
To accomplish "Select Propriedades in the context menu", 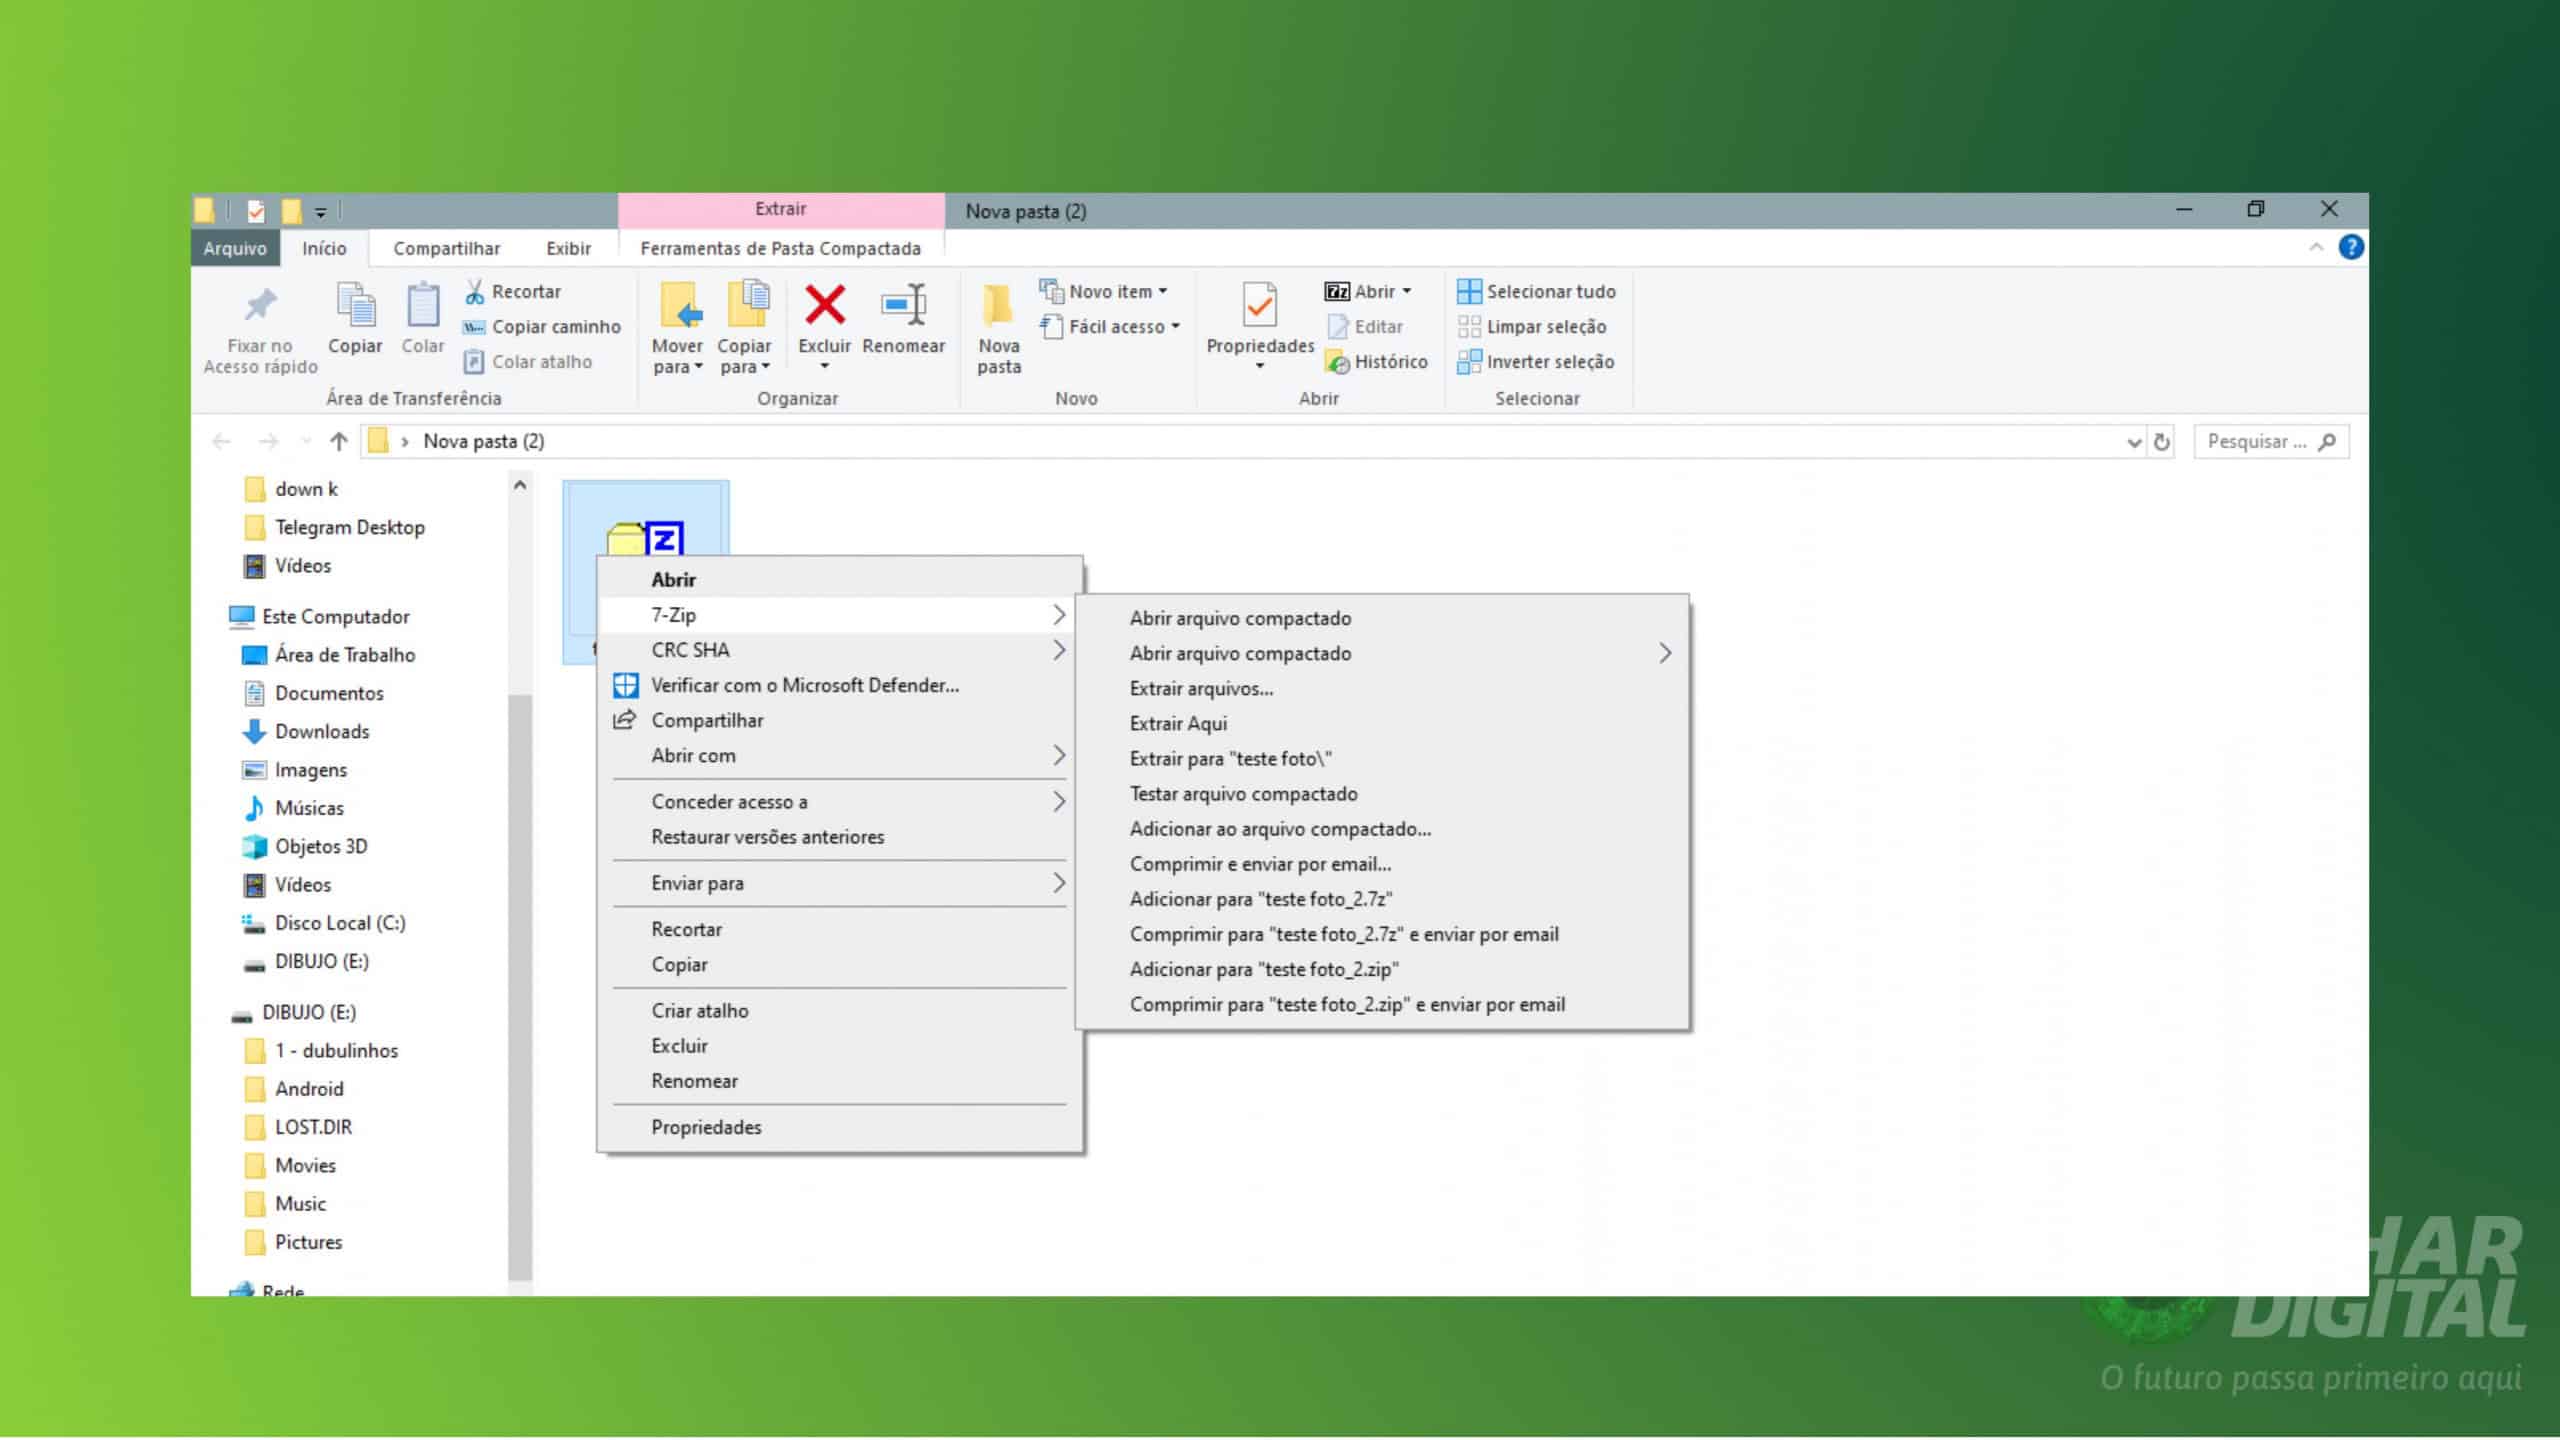I will tap(706, 1127).
